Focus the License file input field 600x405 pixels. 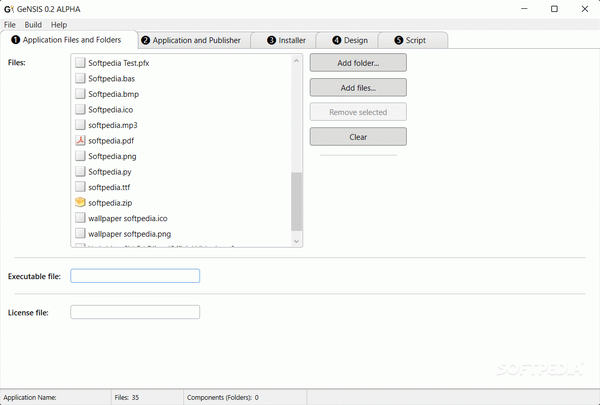tap(135, 312)
